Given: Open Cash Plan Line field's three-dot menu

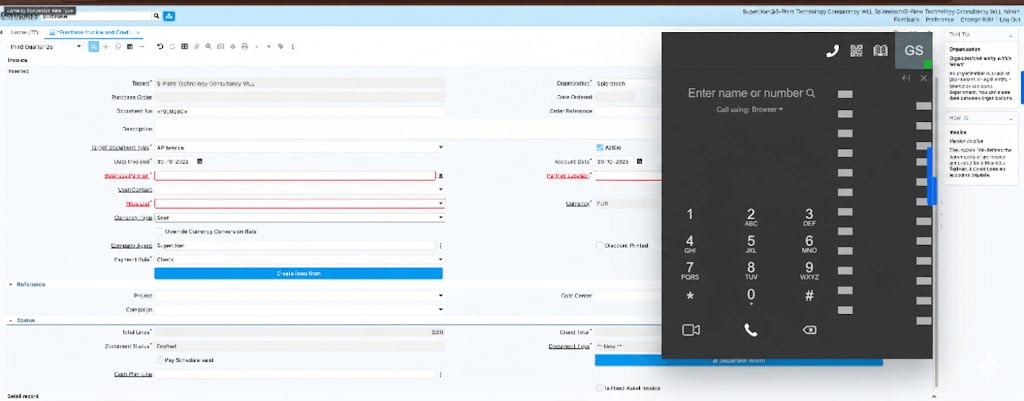Looking at the screenshot, I should 441,374.
